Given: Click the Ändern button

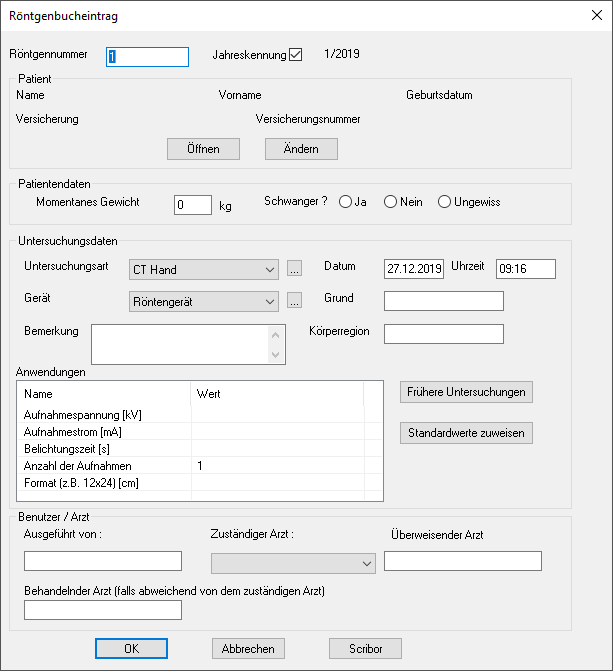Looking at the screenshot, I should pyautogui.click(x=301, y=149).
